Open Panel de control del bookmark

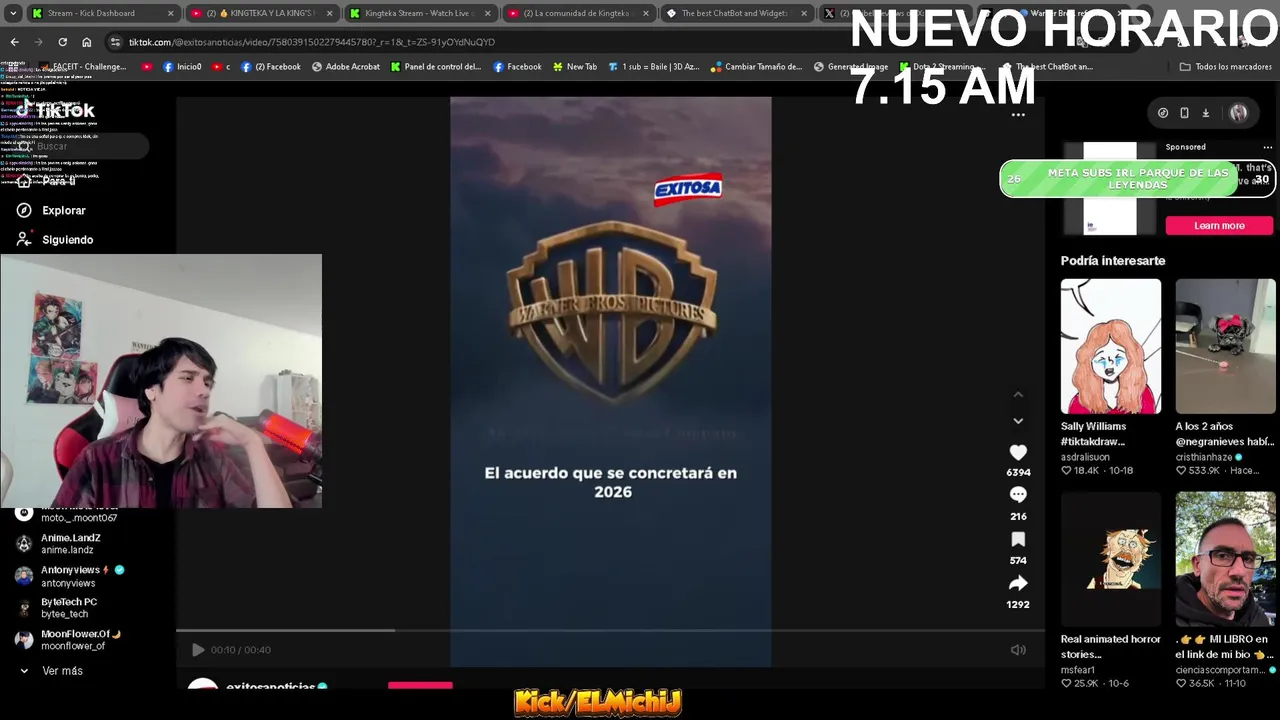pyautogui.click(x=436, y=67)
